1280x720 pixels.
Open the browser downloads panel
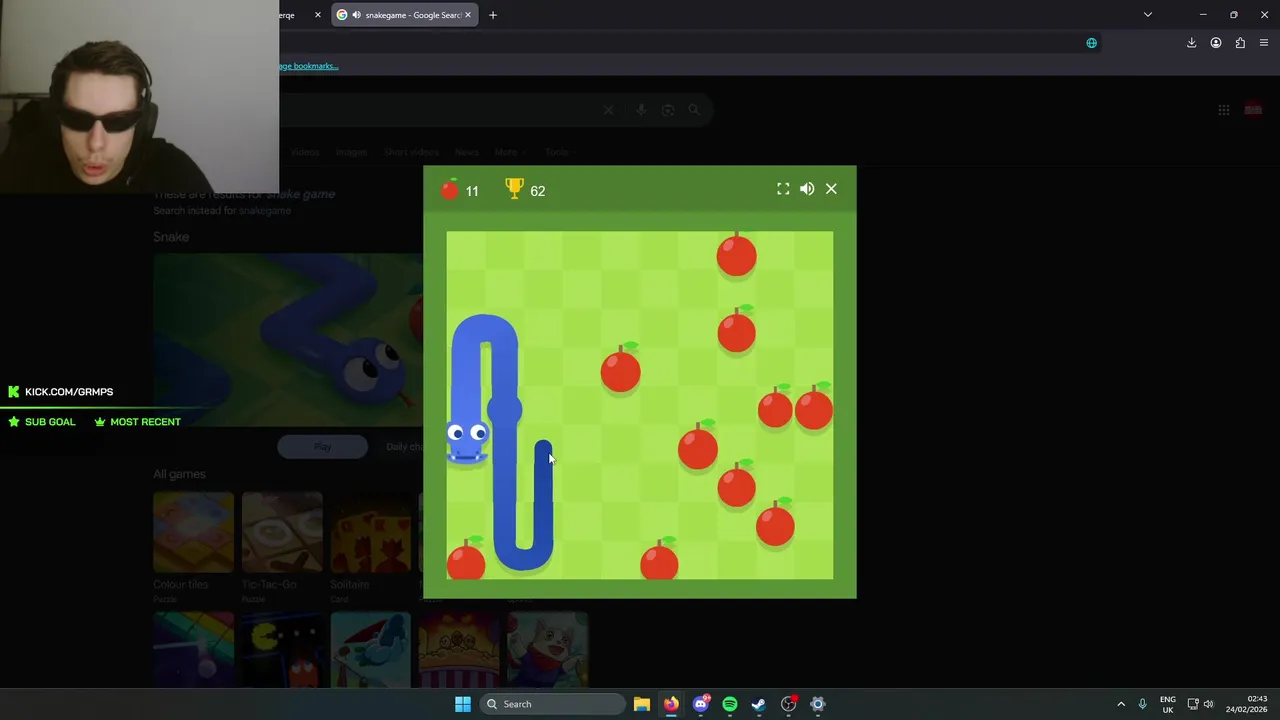click(1191, 43)
